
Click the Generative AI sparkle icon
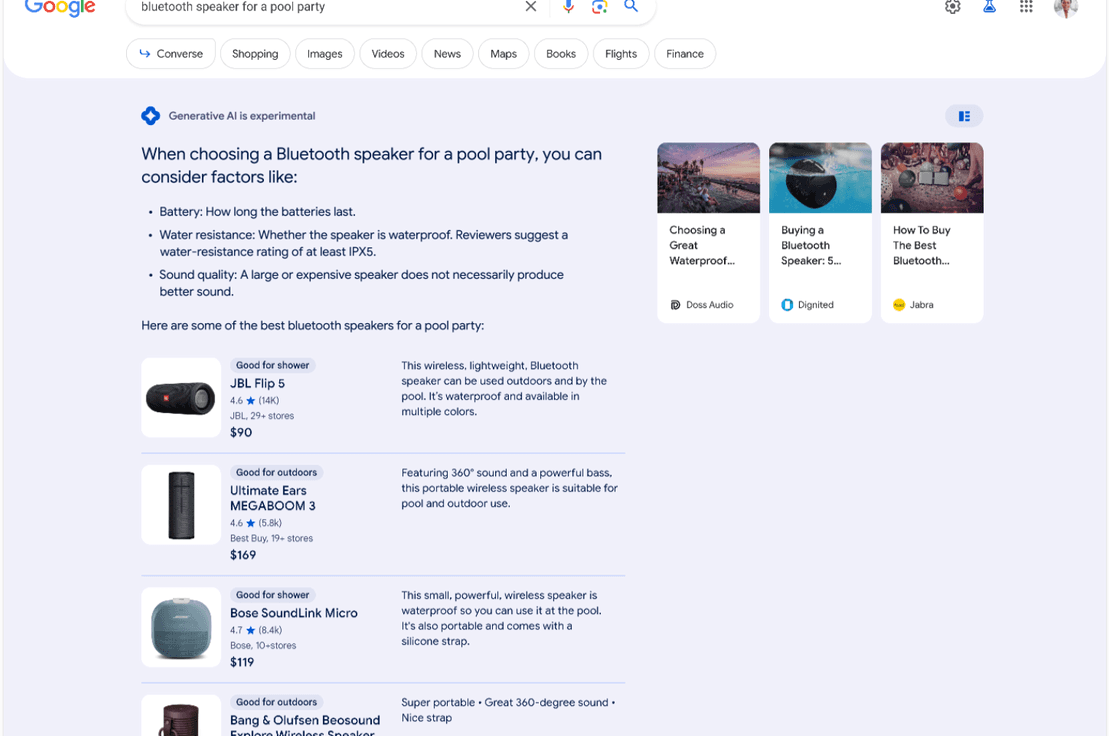pyautogui.click(x=151, y=116)
